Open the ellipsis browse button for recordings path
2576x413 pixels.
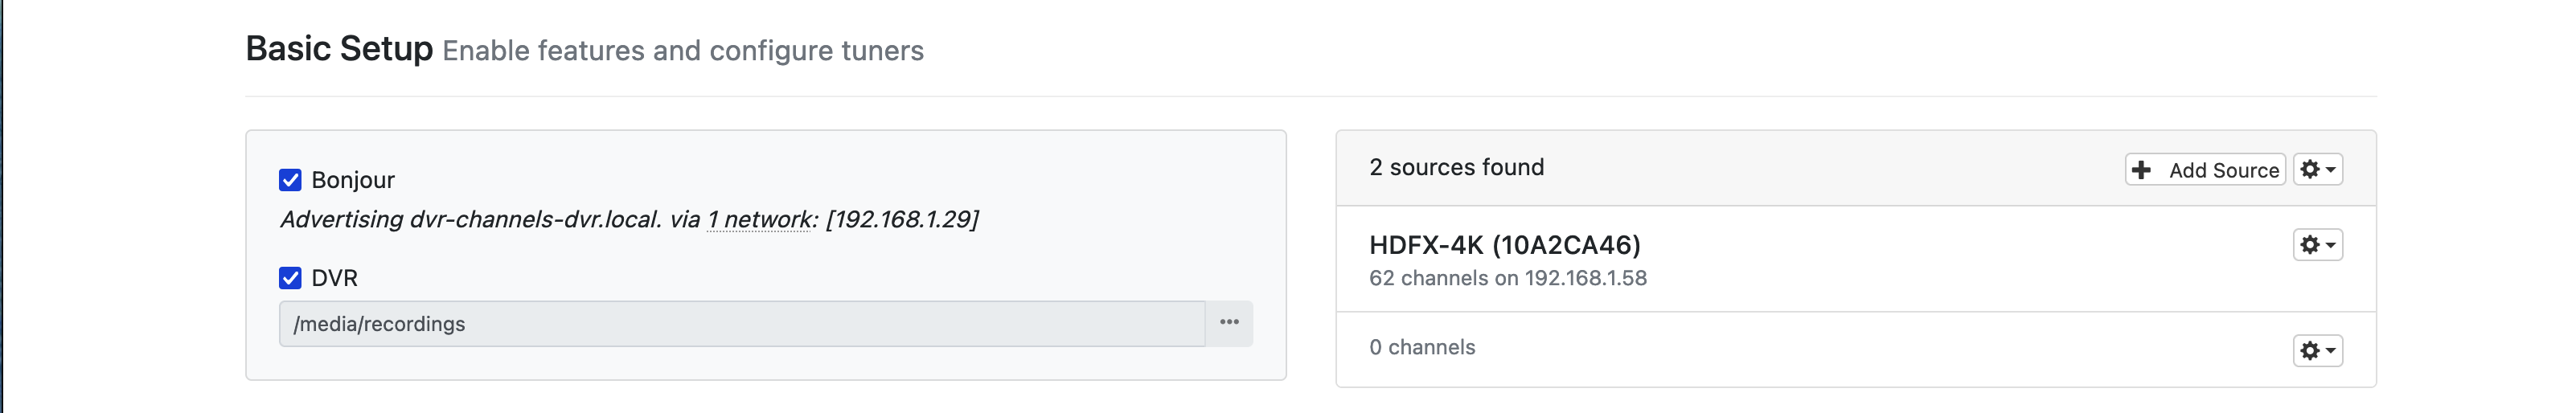tap(1229, 323)
